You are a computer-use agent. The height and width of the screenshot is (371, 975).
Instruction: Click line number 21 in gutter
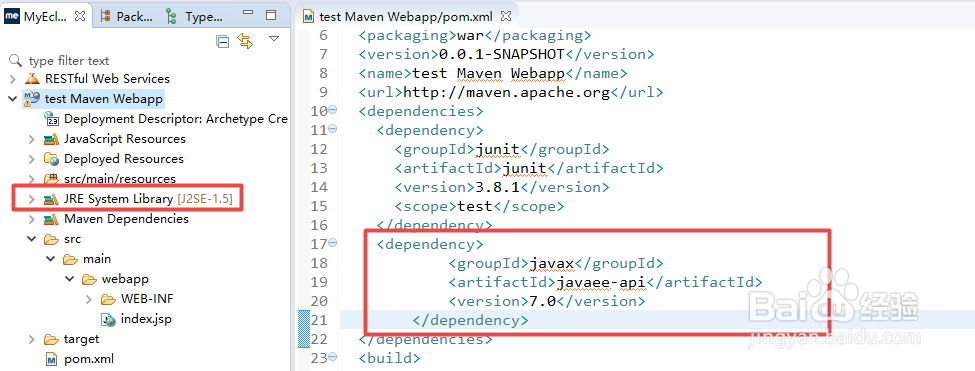pyautogui.click(x=318, y=321)
